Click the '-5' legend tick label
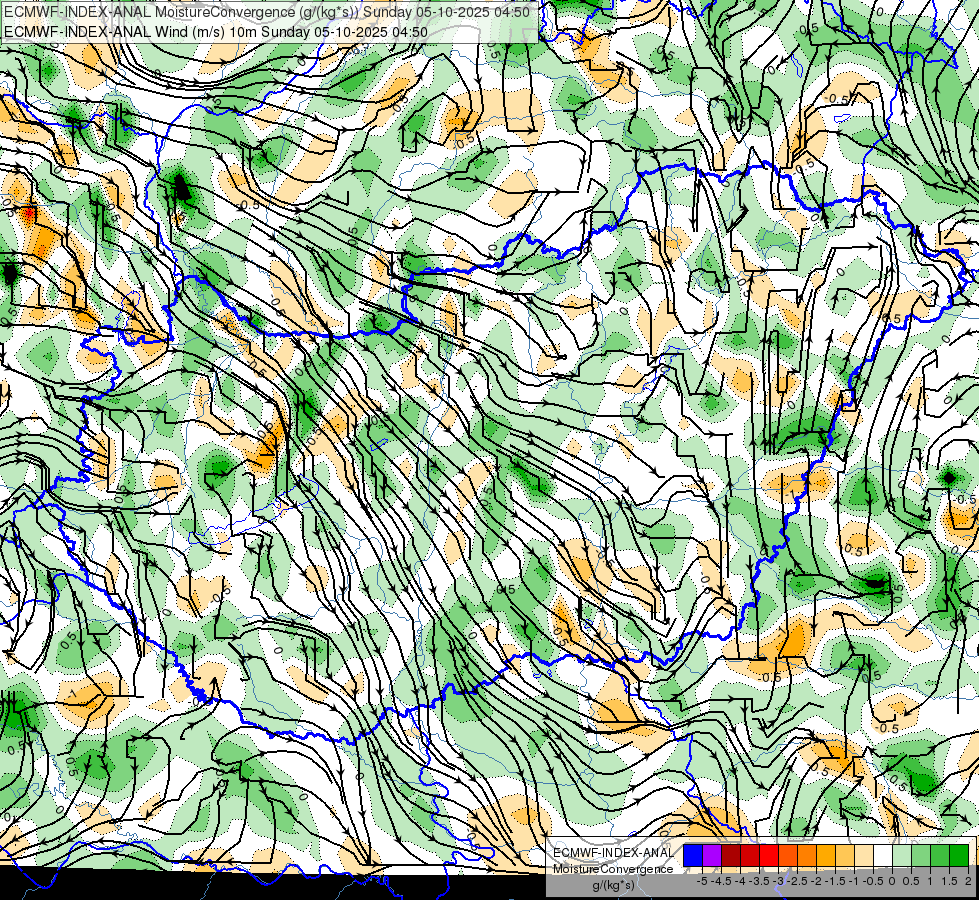979x900 pixels. click(x=702, y=881)
